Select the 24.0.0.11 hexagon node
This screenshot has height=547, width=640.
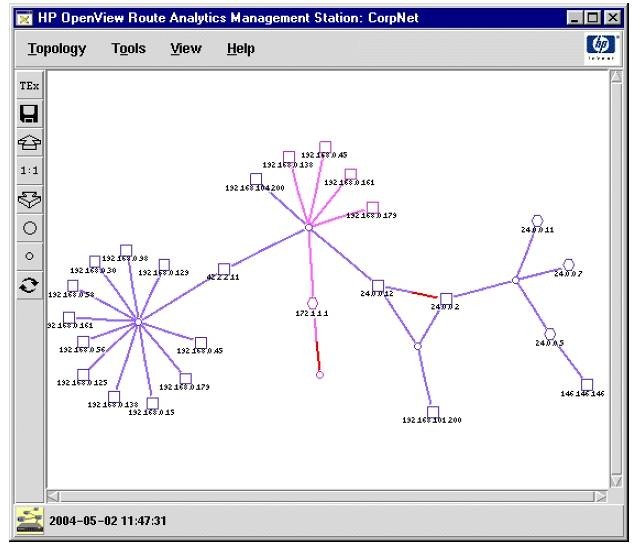(x=537, y=220)
